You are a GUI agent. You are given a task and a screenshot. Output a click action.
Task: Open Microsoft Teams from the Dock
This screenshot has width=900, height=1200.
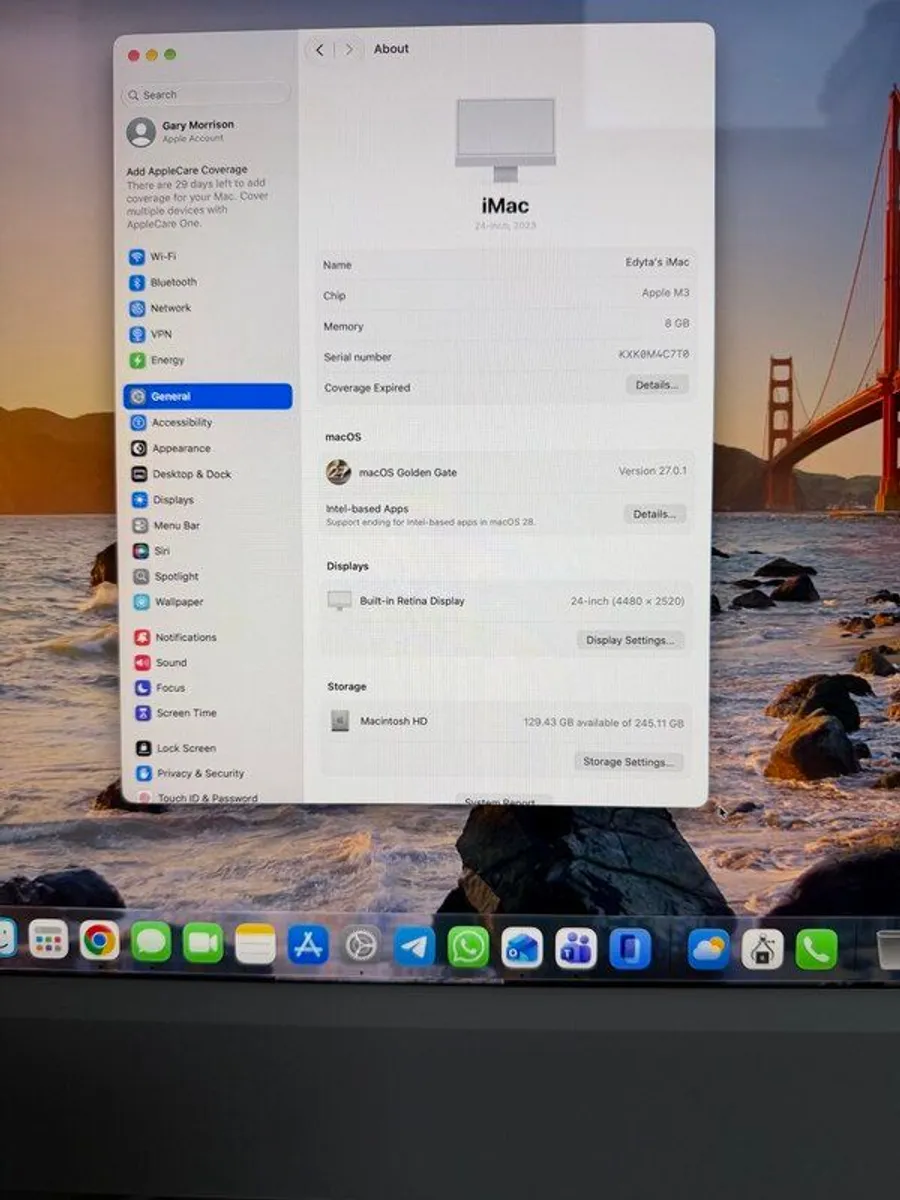tap(576, 948)
